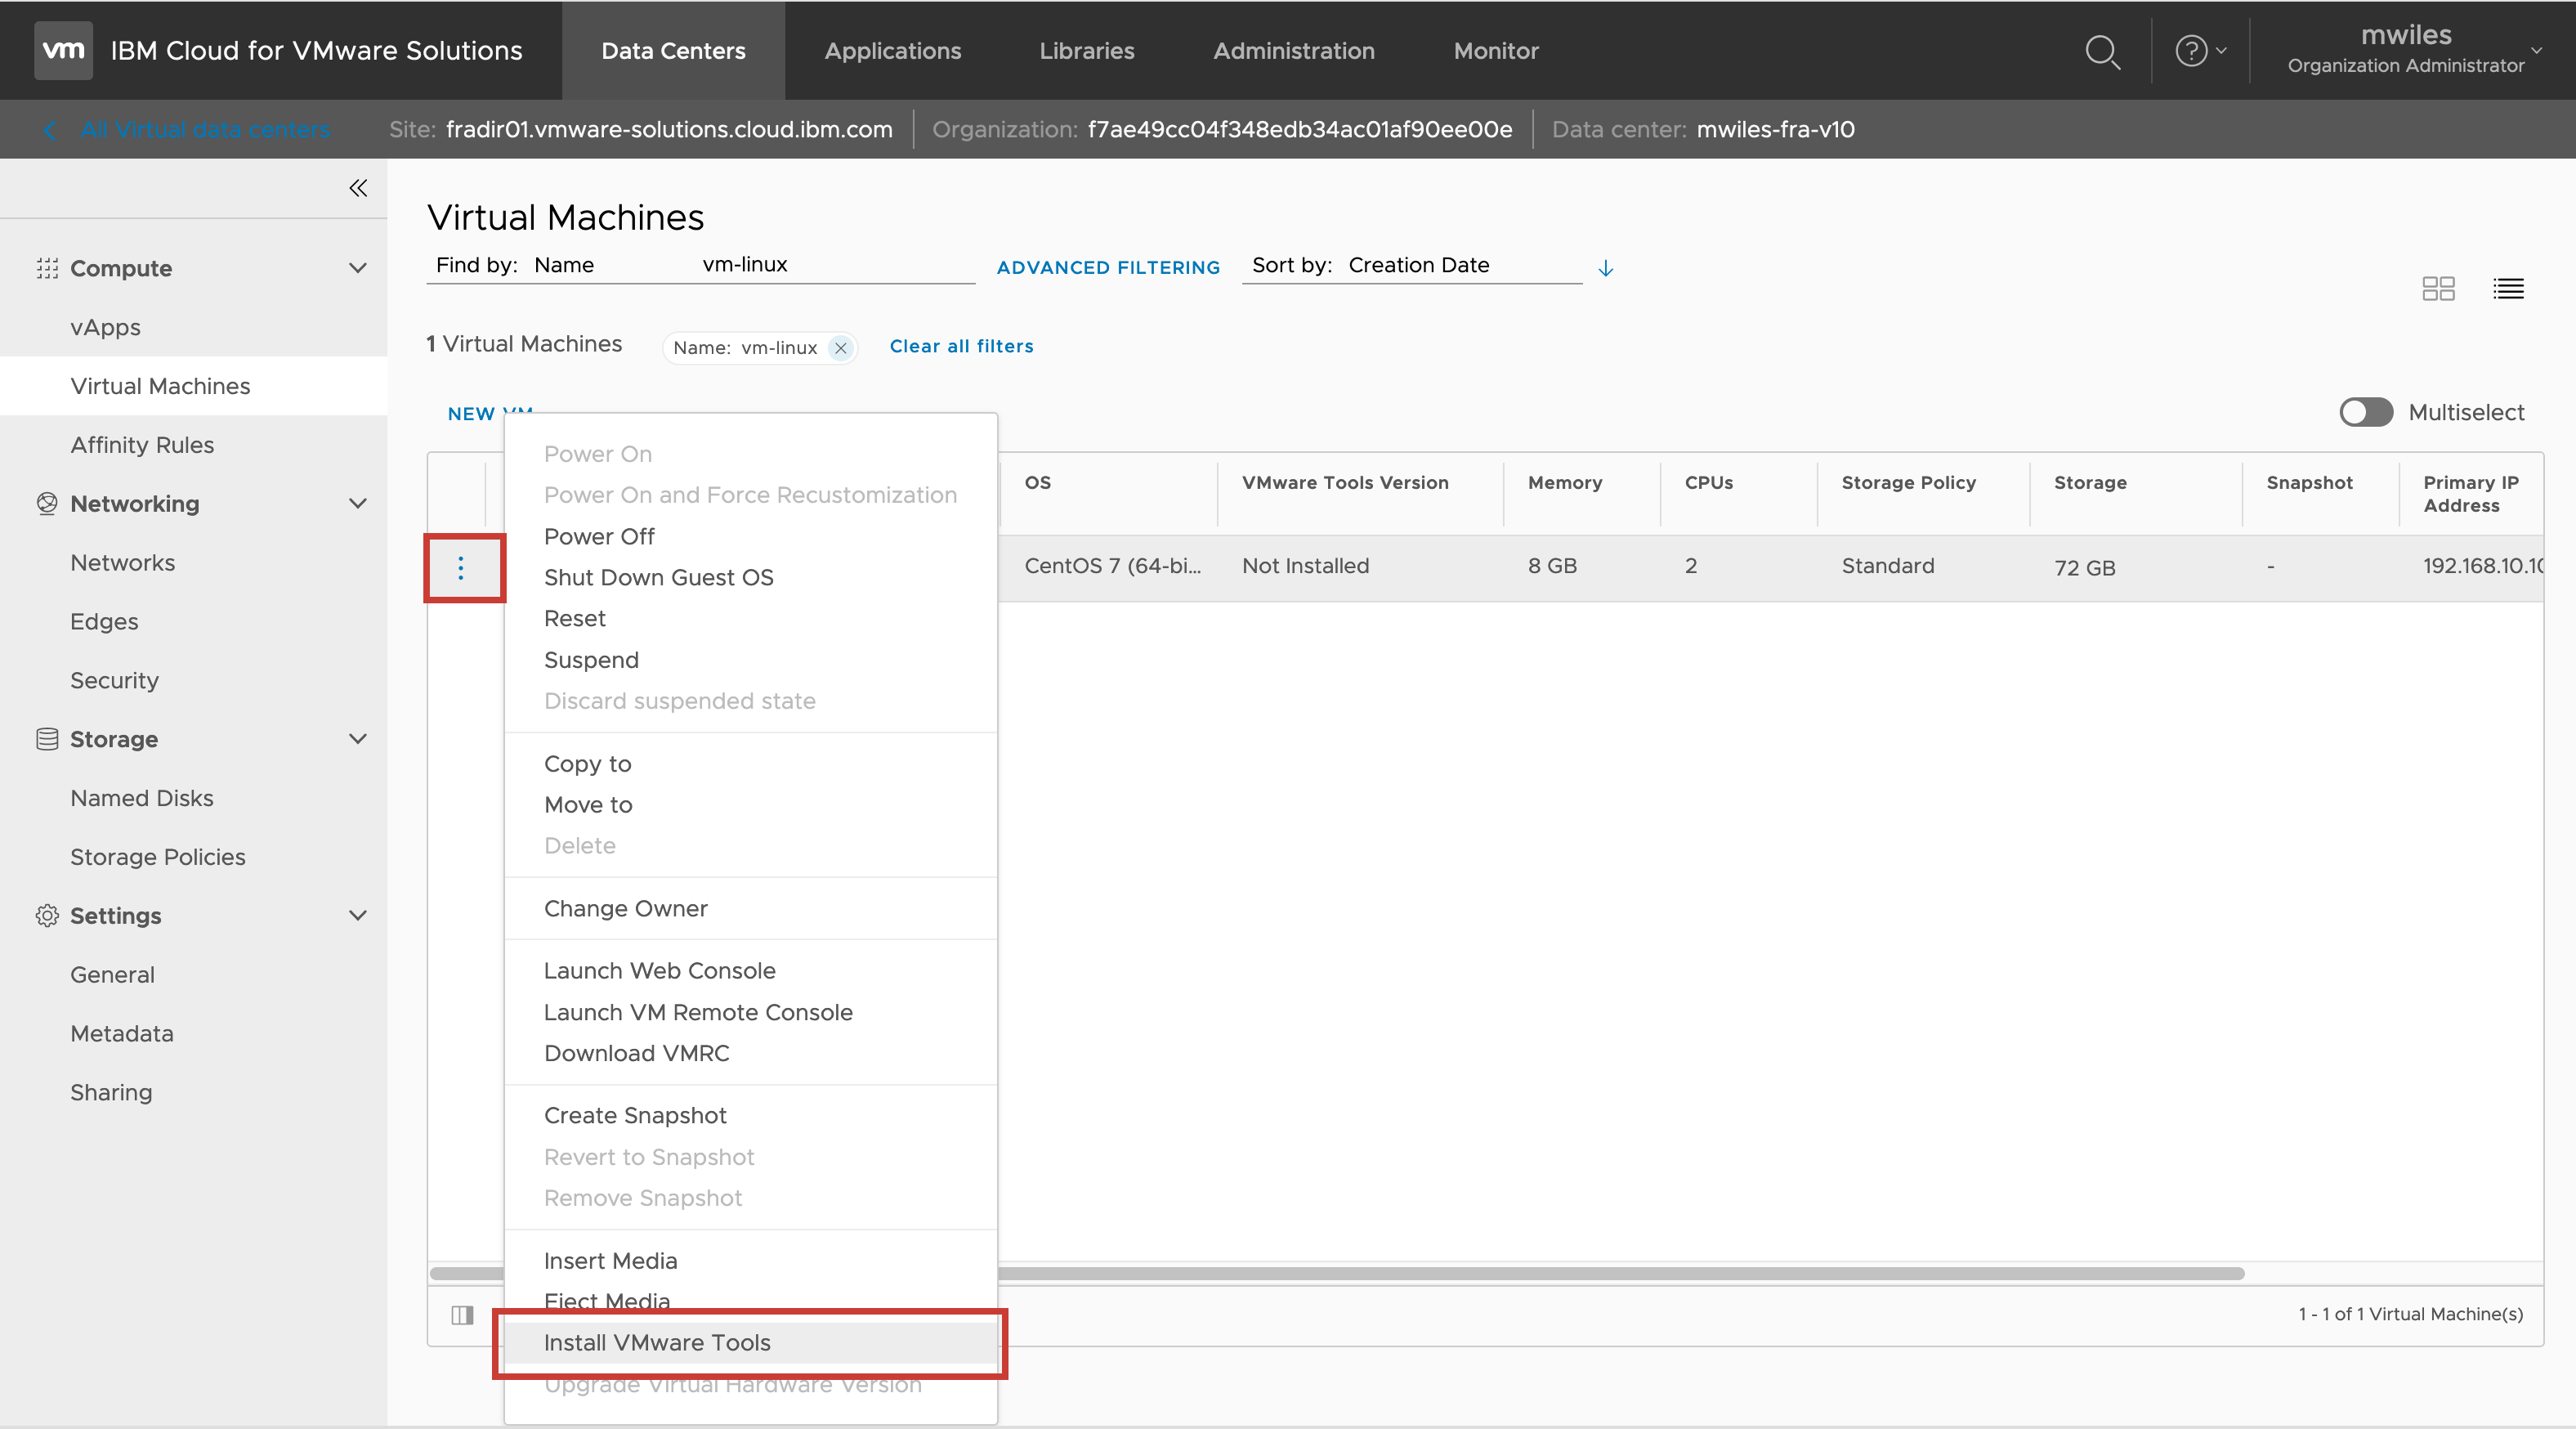Click the search magnifier icon
Image resolution: width=2576 pixels, height=1429 pixels.
[2102, 51]
